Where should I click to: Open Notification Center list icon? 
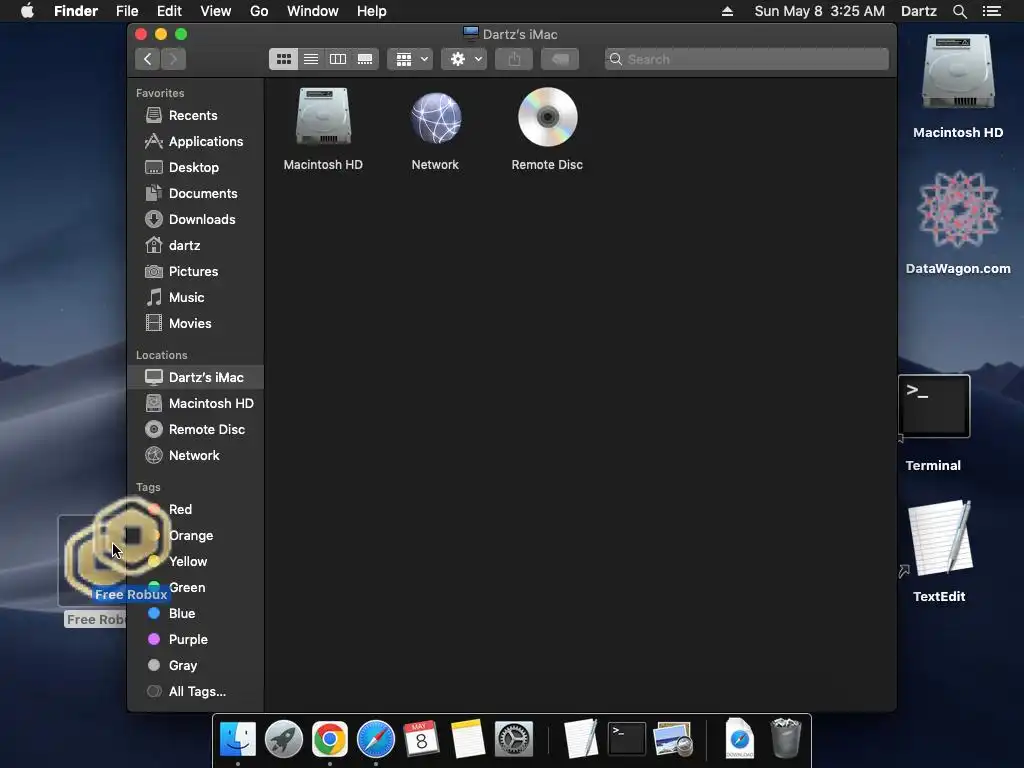[992, 11]
